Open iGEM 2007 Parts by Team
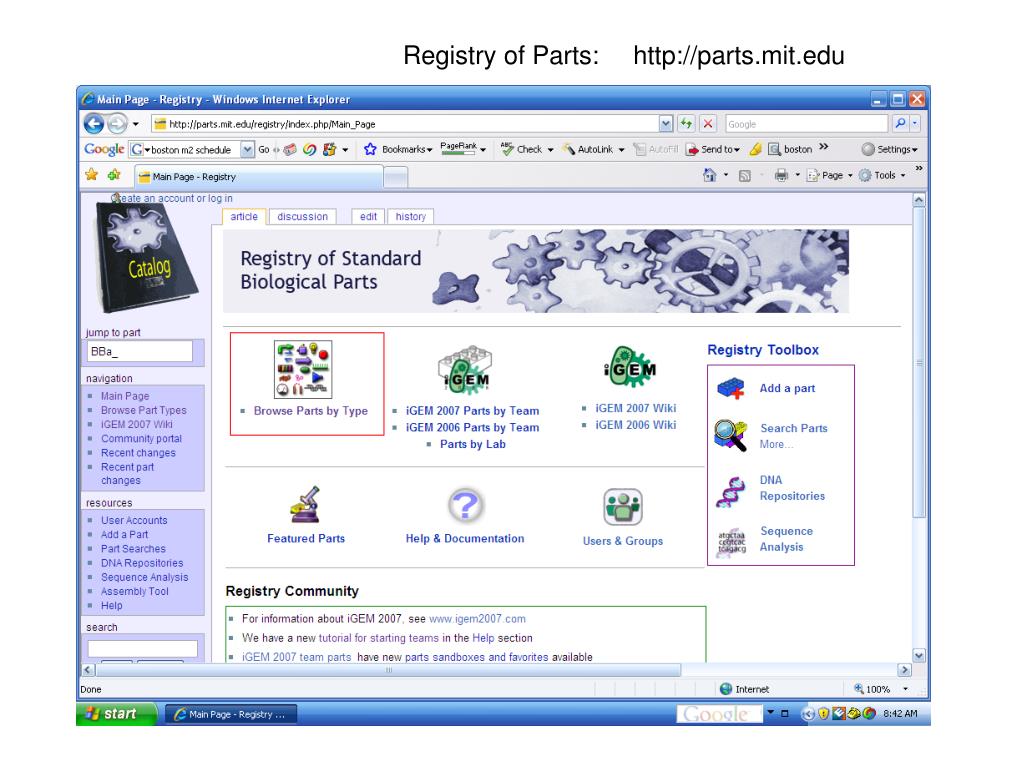1024x768 pixels. (x=473, y=411)
